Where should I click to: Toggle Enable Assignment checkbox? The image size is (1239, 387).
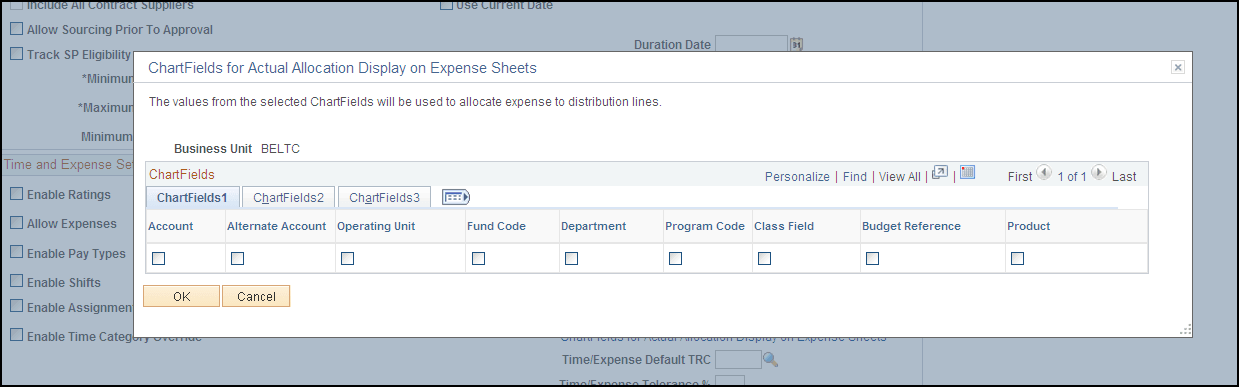(x=16, y=307)
